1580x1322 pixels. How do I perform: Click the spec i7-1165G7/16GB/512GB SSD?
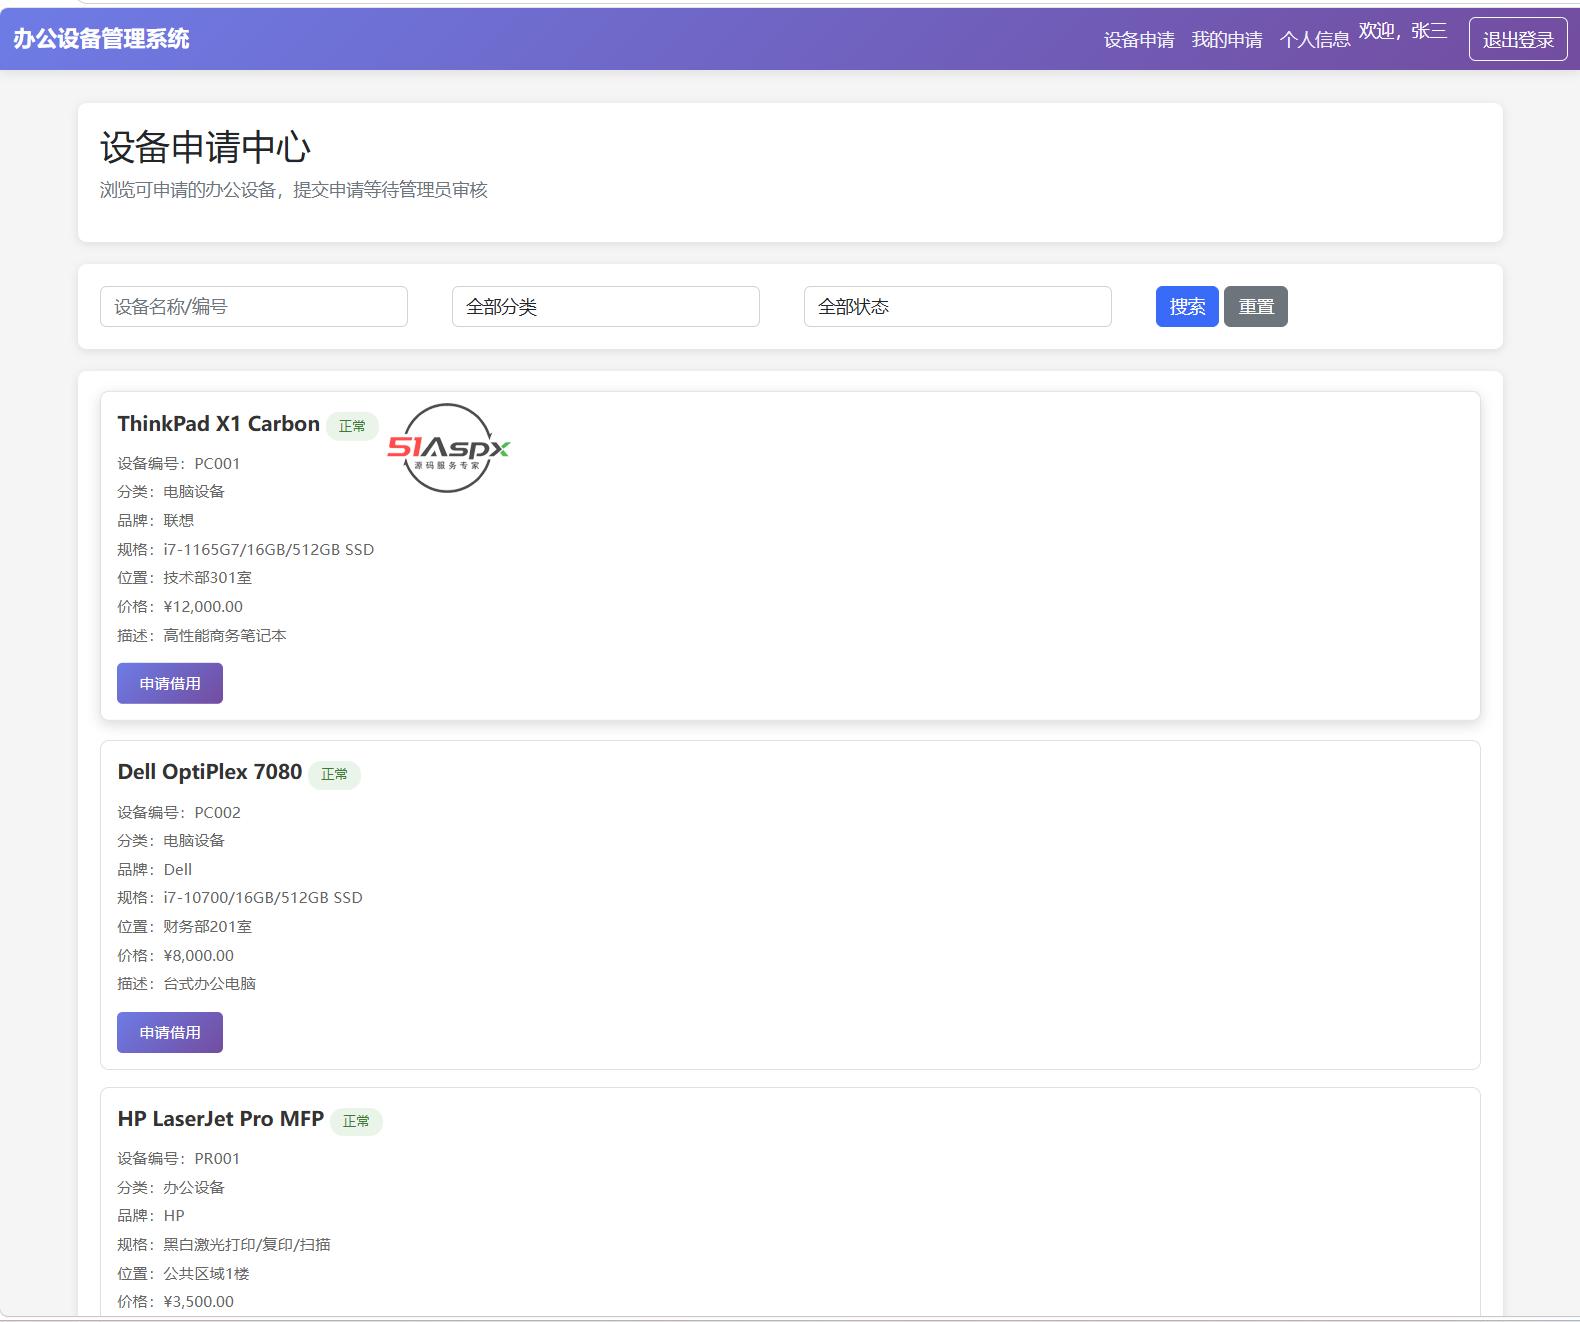pos(269,549)
